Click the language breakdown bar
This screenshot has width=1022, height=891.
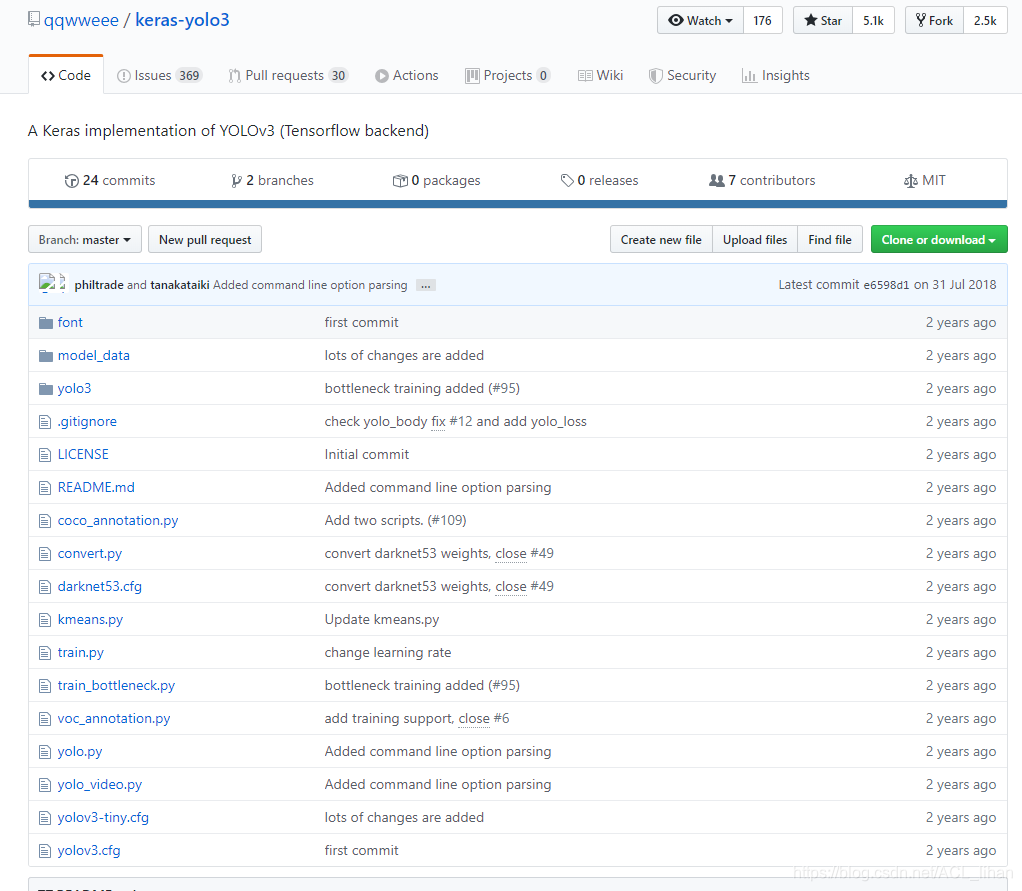click(518, 204)
